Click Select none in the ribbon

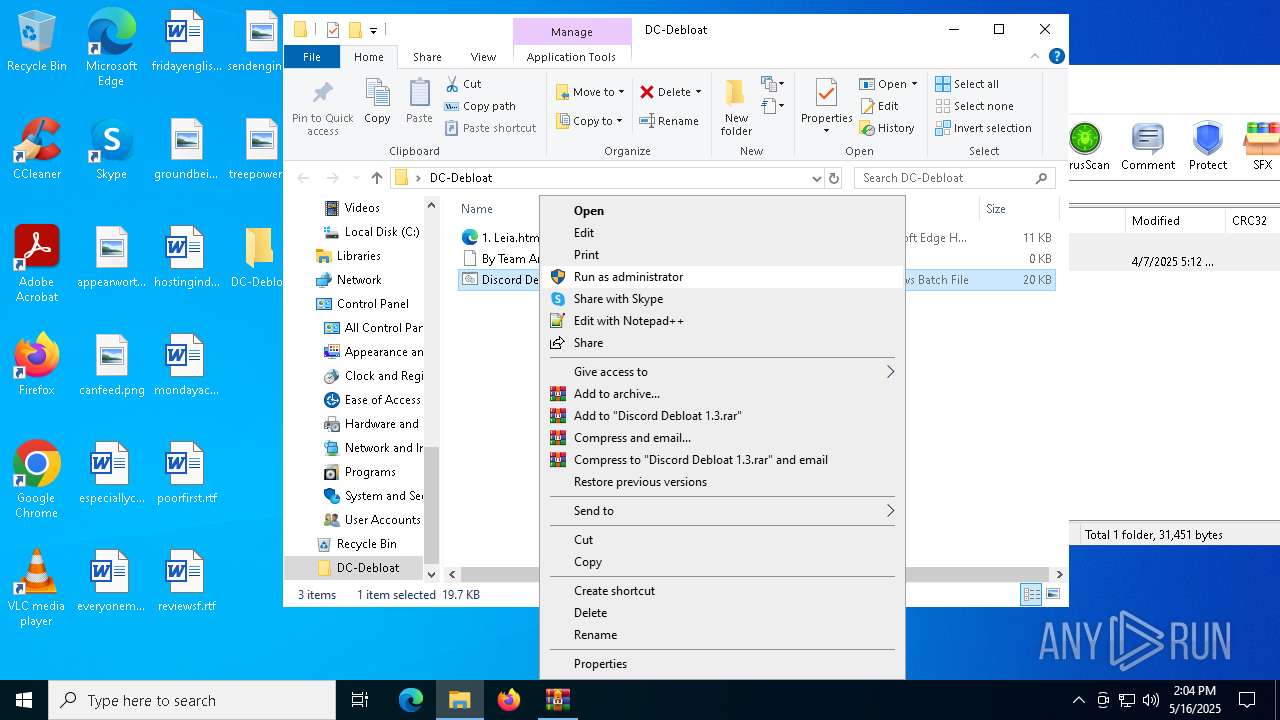tap(974, 106)
